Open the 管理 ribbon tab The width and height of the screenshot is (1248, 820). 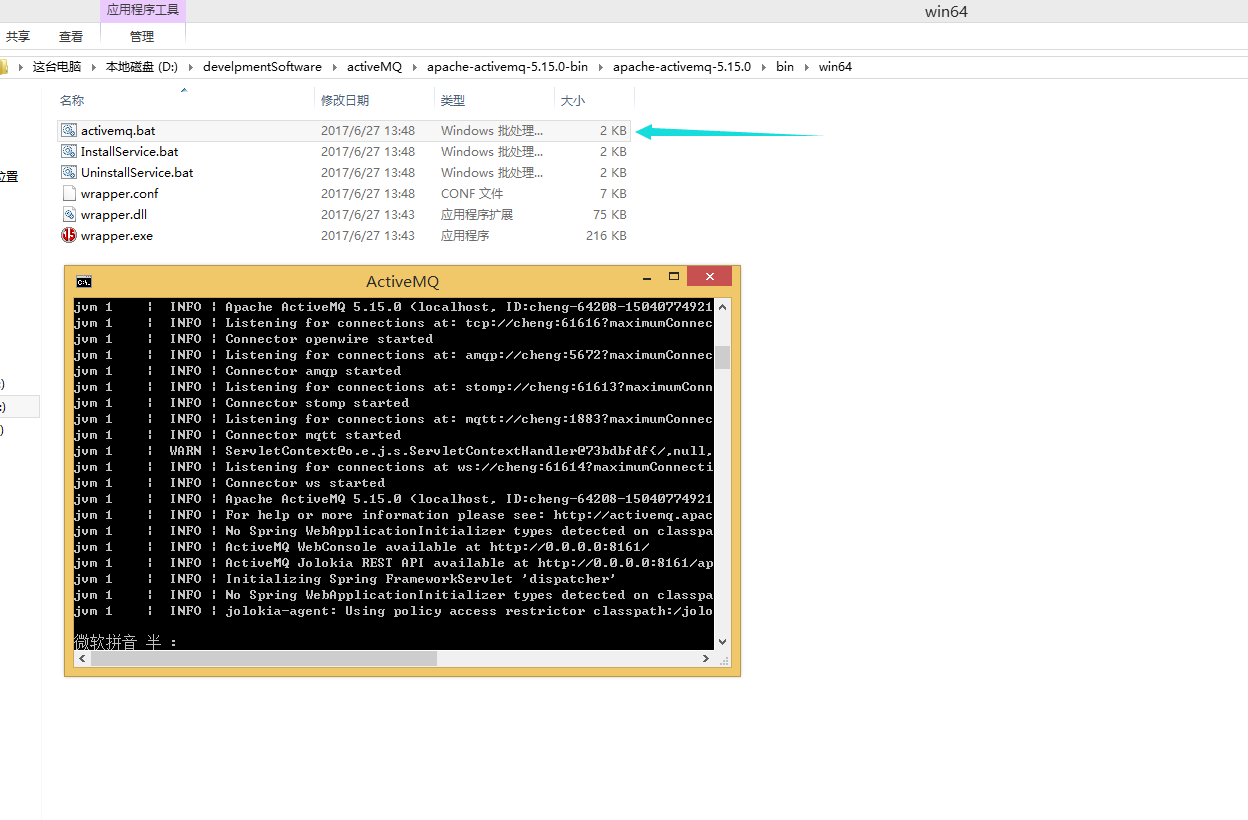[x=142, y=36]
